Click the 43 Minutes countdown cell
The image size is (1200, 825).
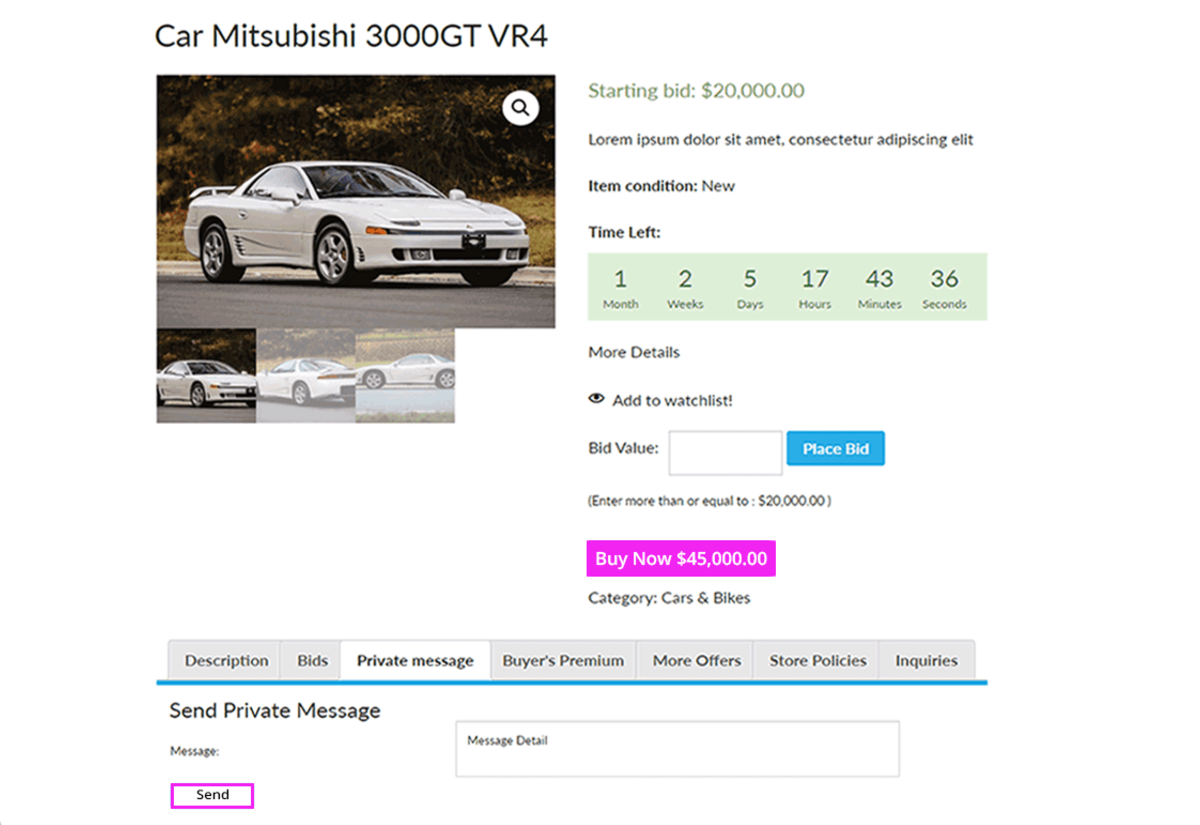pos(880,287)
